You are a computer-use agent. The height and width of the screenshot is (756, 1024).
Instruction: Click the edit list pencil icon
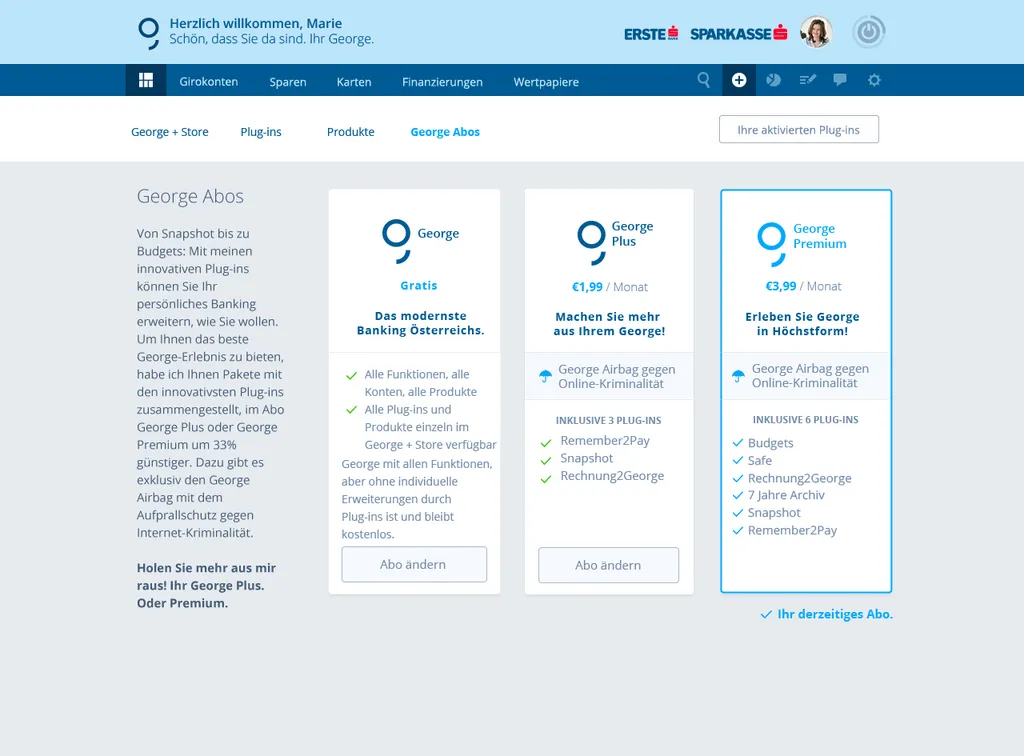pos(807,80)
